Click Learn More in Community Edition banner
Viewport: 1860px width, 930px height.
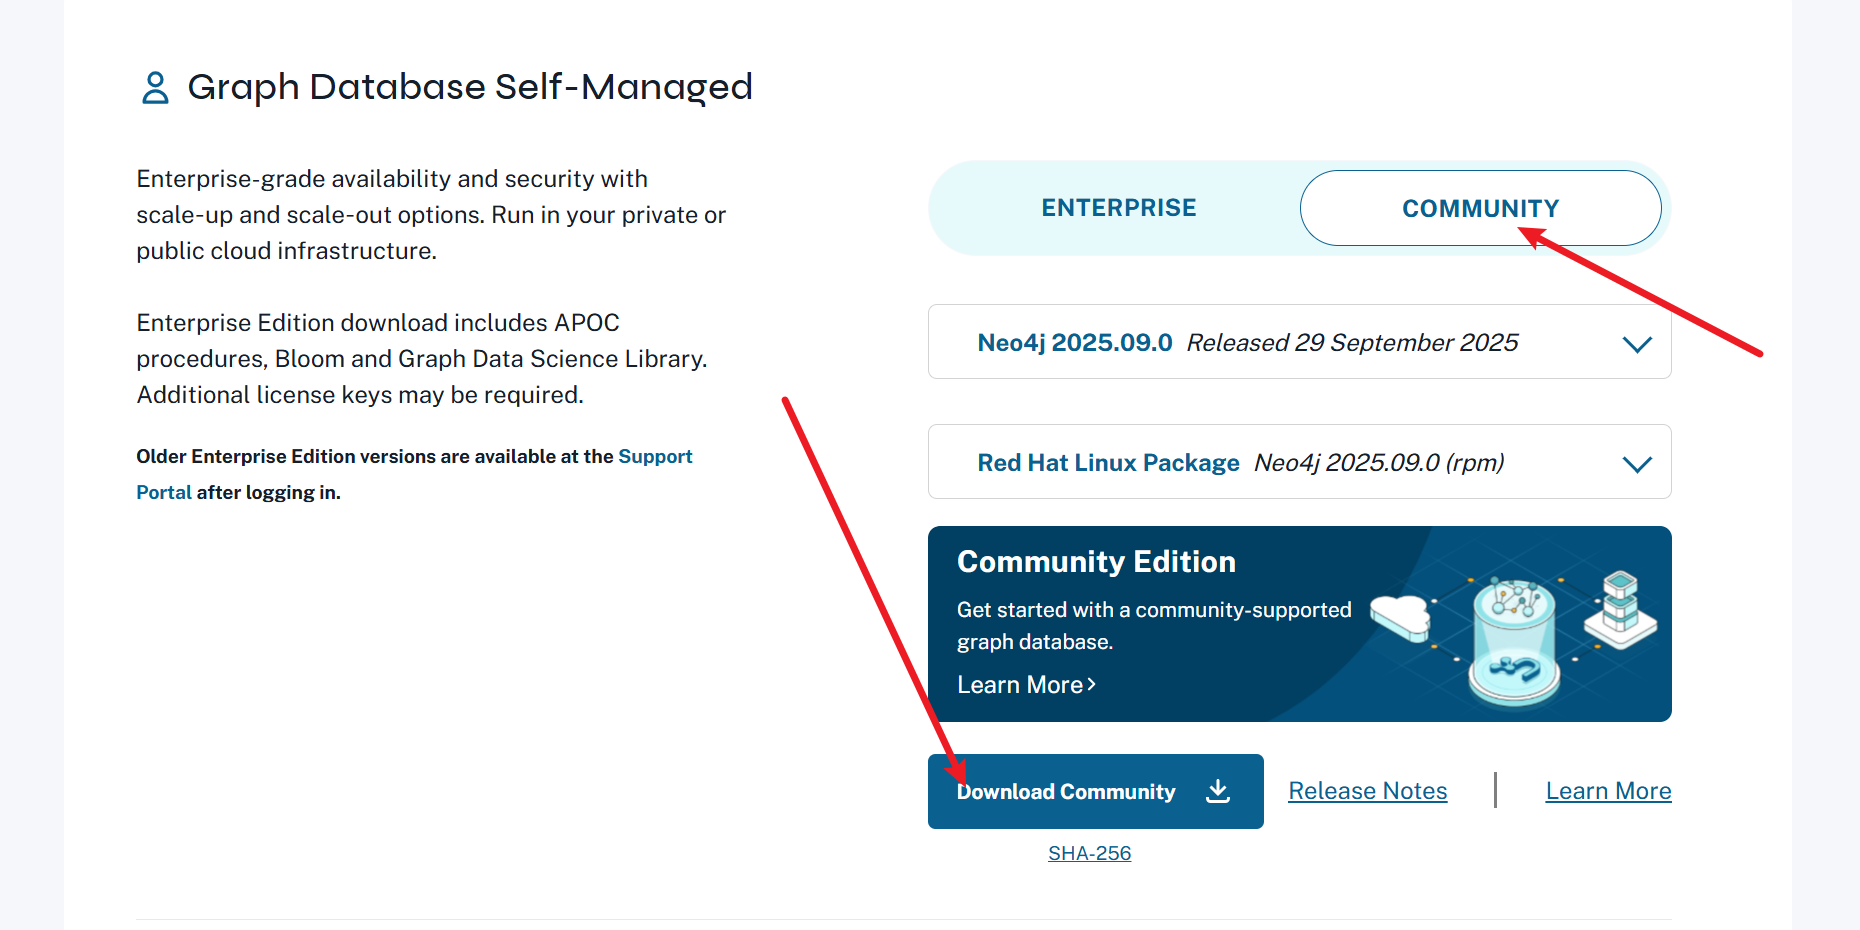pos(1026,685)
